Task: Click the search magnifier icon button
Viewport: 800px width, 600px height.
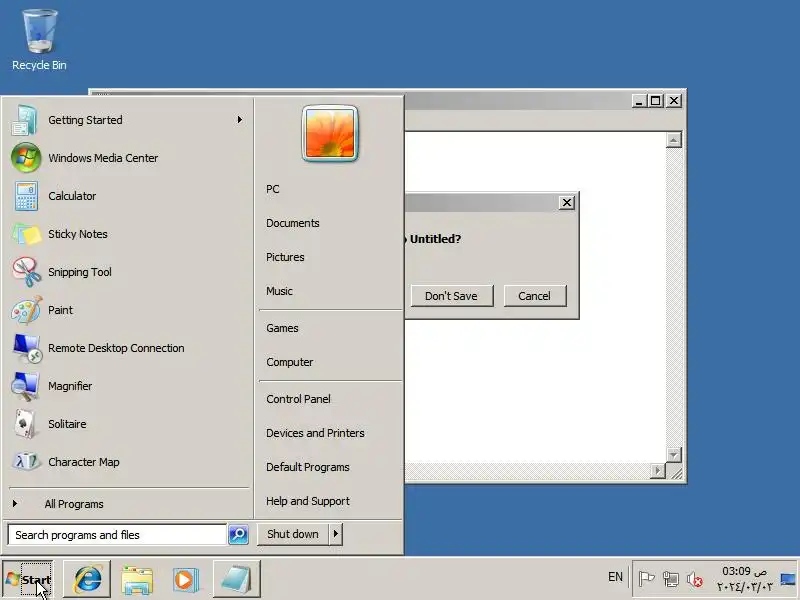Action: coord(238,535)
